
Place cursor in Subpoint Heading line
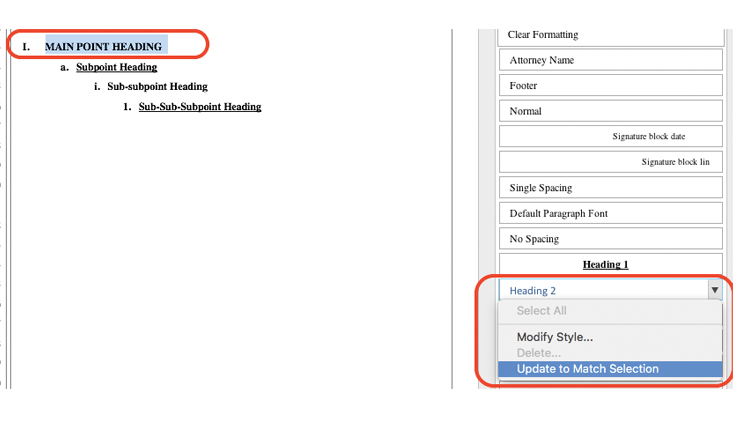(x=116, y=67)
